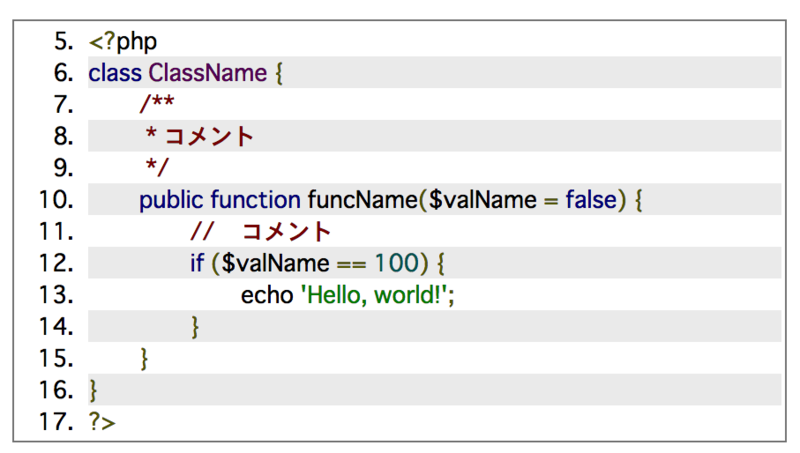Select the 'function' keyword on line 10
The width and height of the screenshot is (800, 453).
(x=255, y=200)
